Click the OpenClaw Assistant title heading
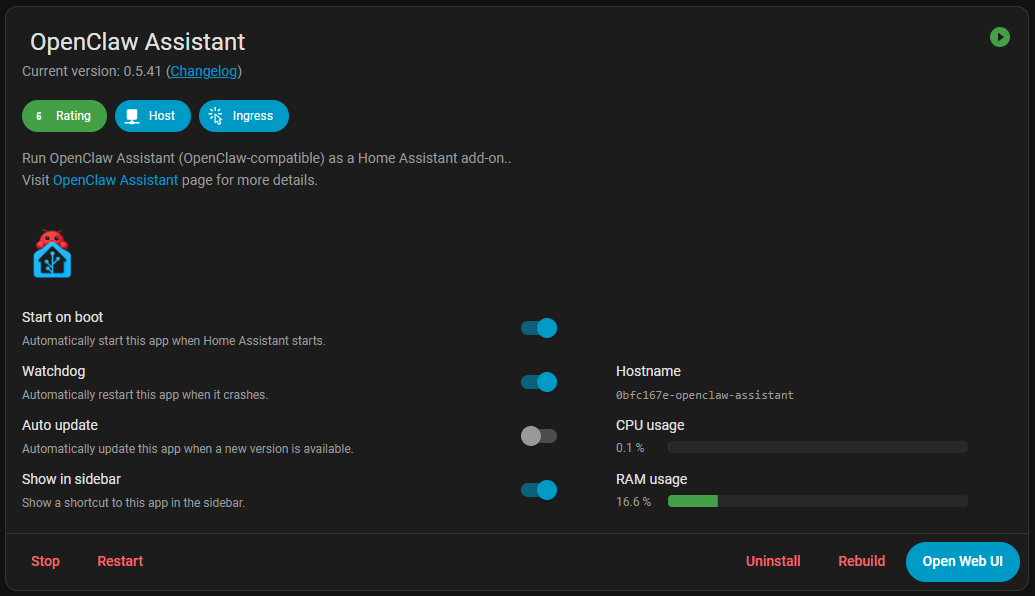This screenshot has height=596, width=1035. click(137, 42)
